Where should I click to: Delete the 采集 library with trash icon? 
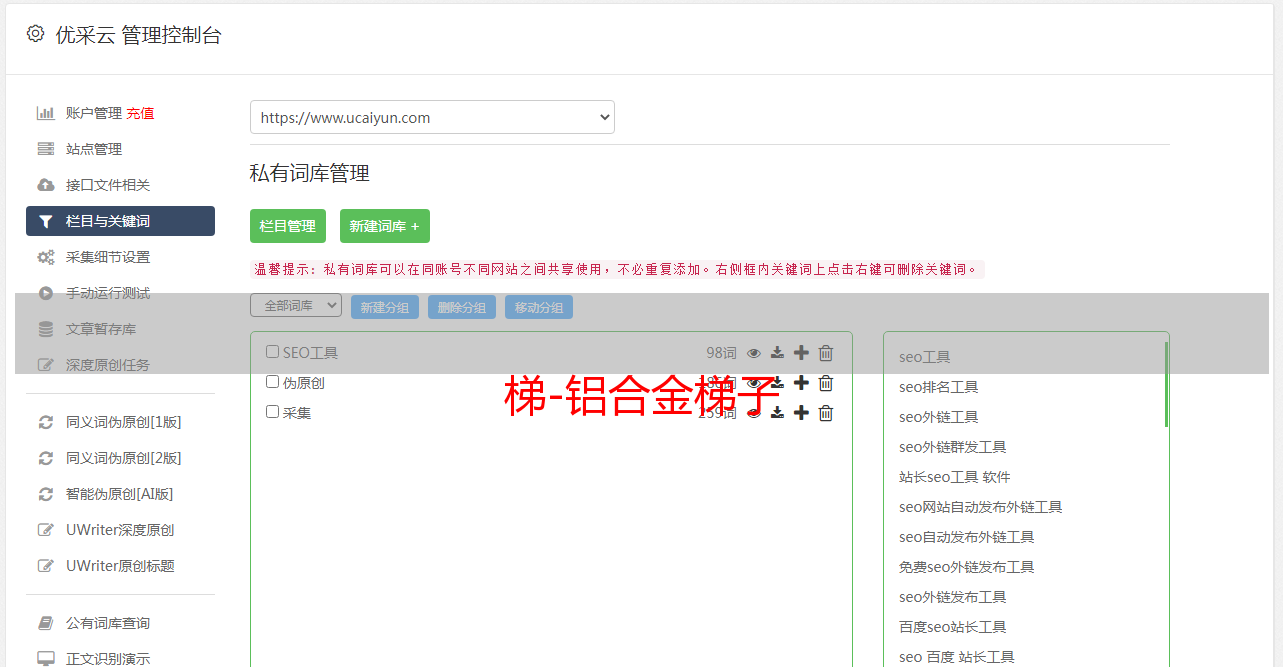coord(826,413)
